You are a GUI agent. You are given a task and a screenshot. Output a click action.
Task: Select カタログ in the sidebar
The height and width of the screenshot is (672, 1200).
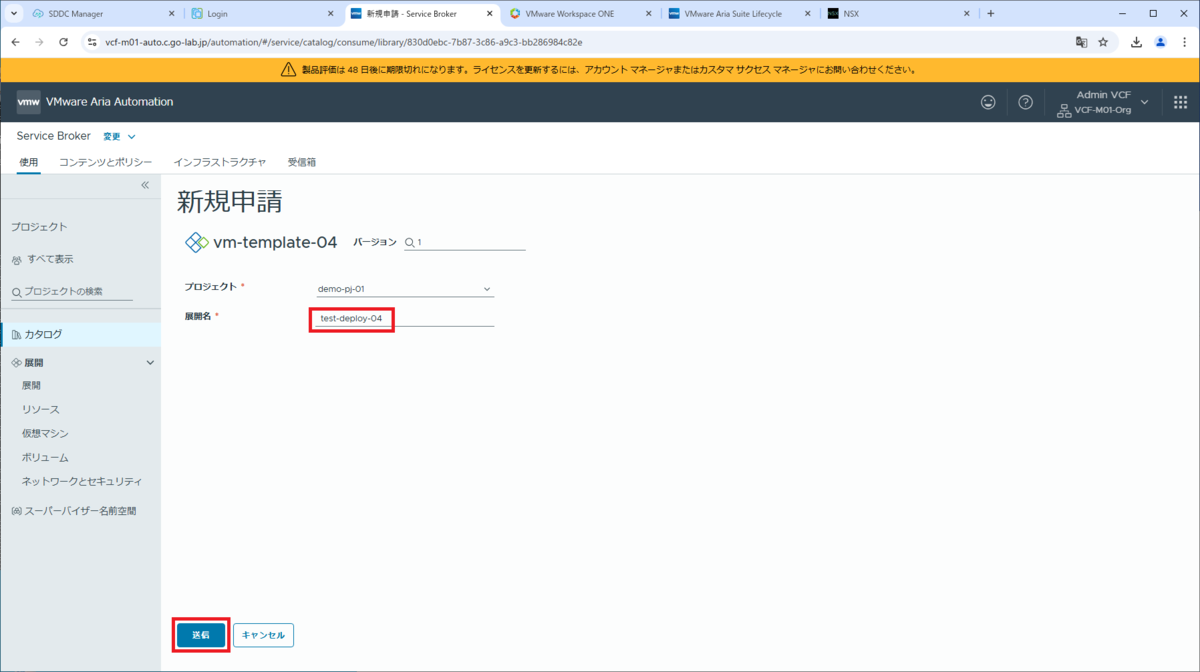click(x=80, y=334)
